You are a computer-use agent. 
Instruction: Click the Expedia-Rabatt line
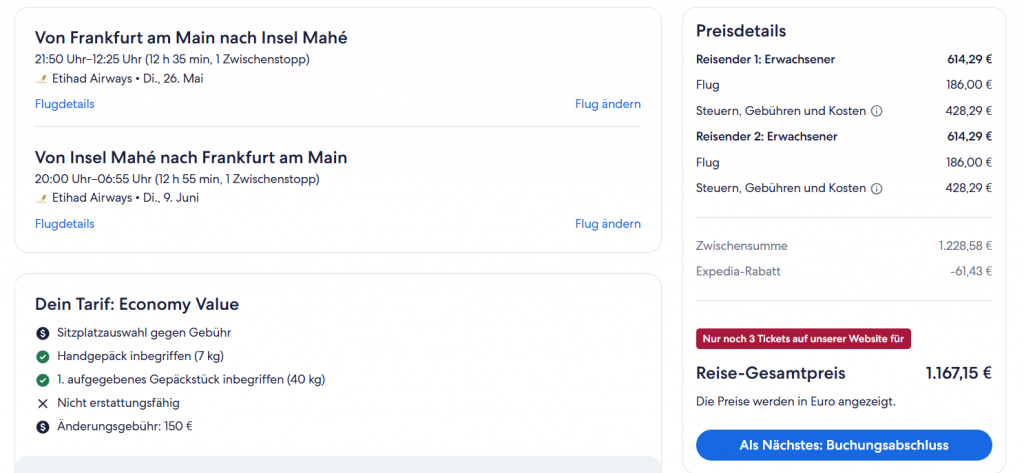[738, 271]
